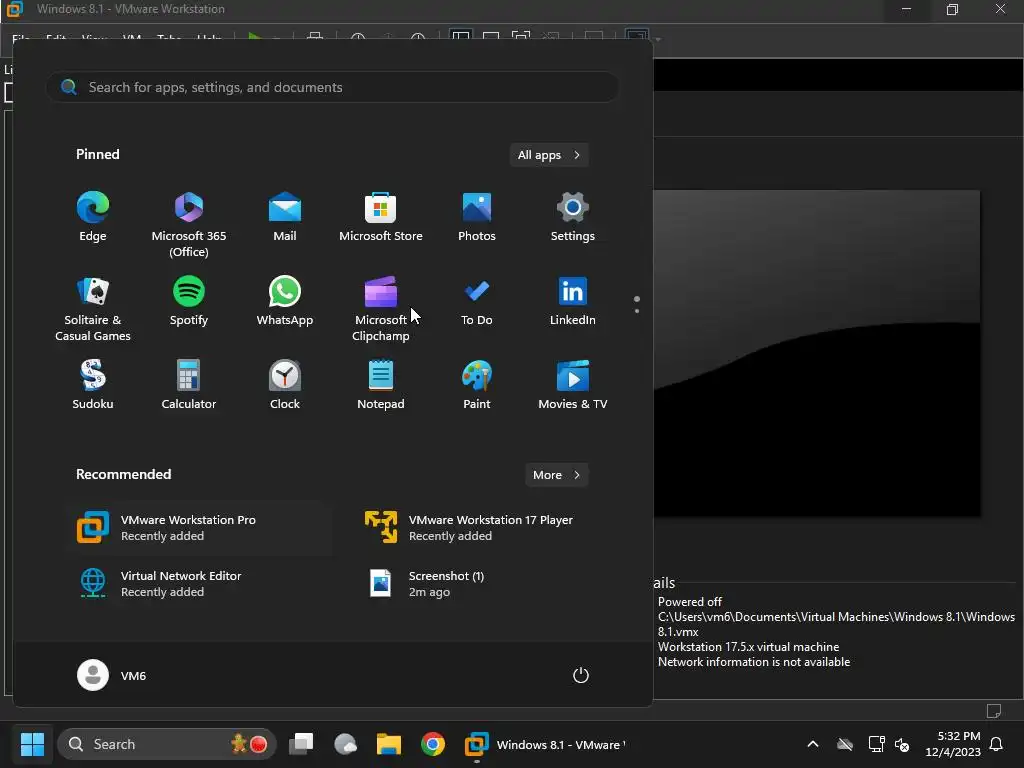Click the muted volume tray icon
The image size is (1024, 768).
point(902,744)
